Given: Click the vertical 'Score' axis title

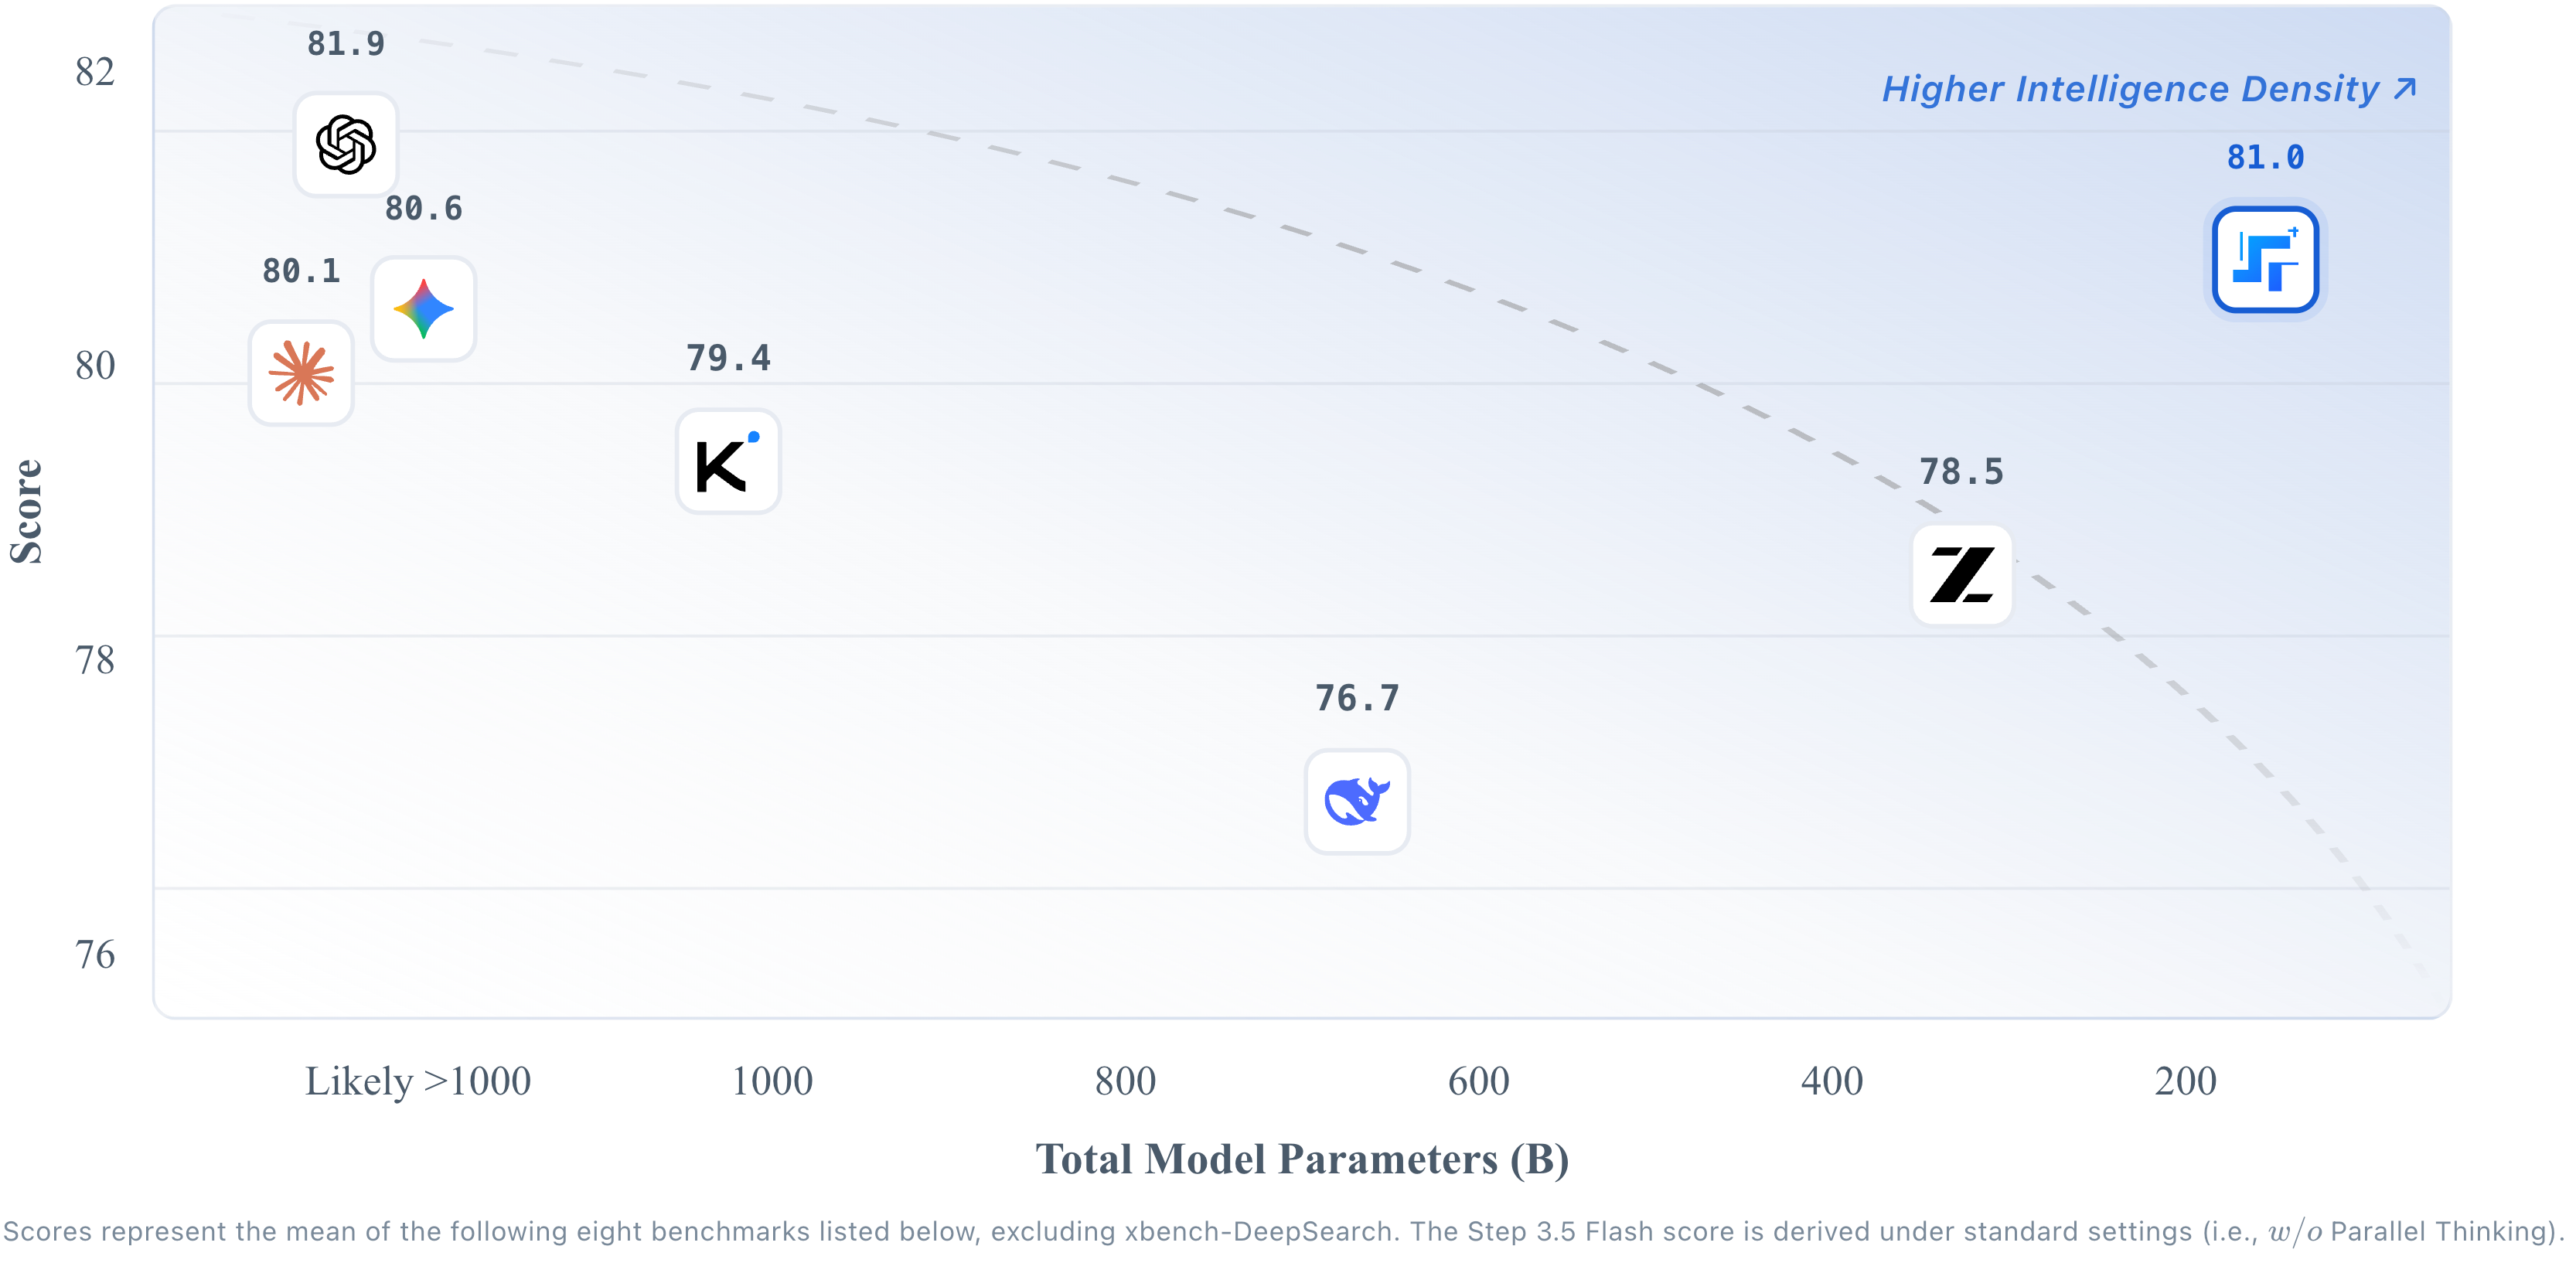Looking at the screenshot, I should pos(27,511).
